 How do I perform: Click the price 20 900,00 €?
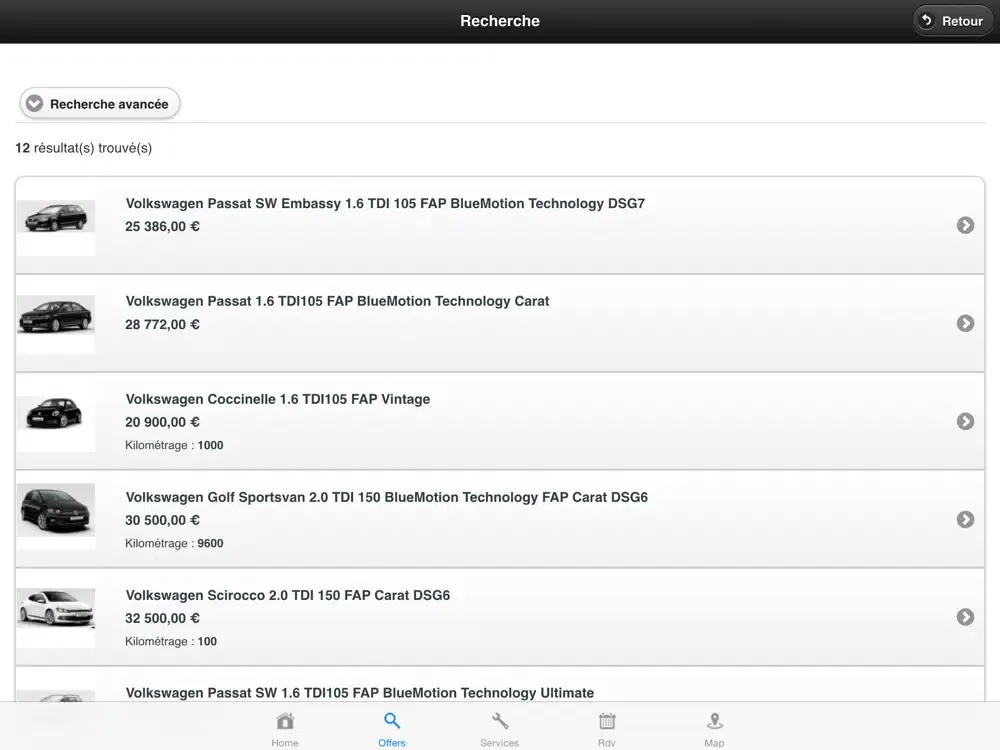pos(162,422)
